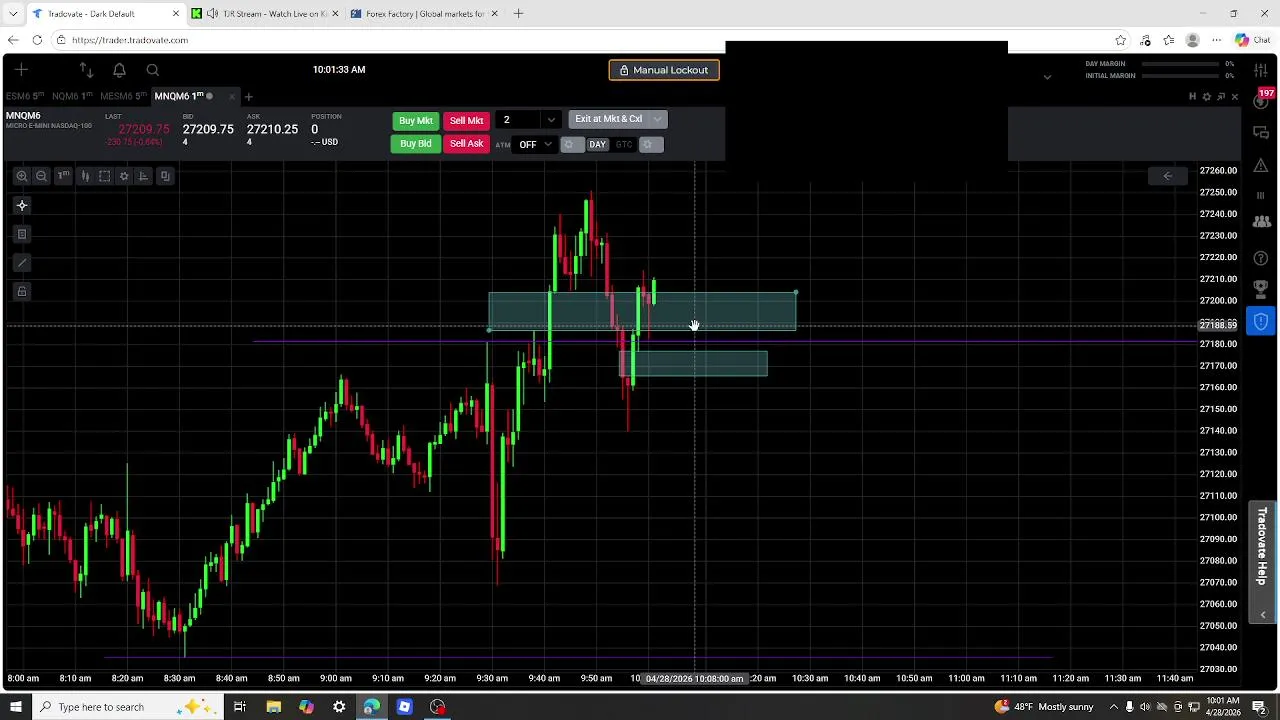Open the Tradovate Help side tab
Screen dimensions: 1280x720
click(x=1263, y=560)
